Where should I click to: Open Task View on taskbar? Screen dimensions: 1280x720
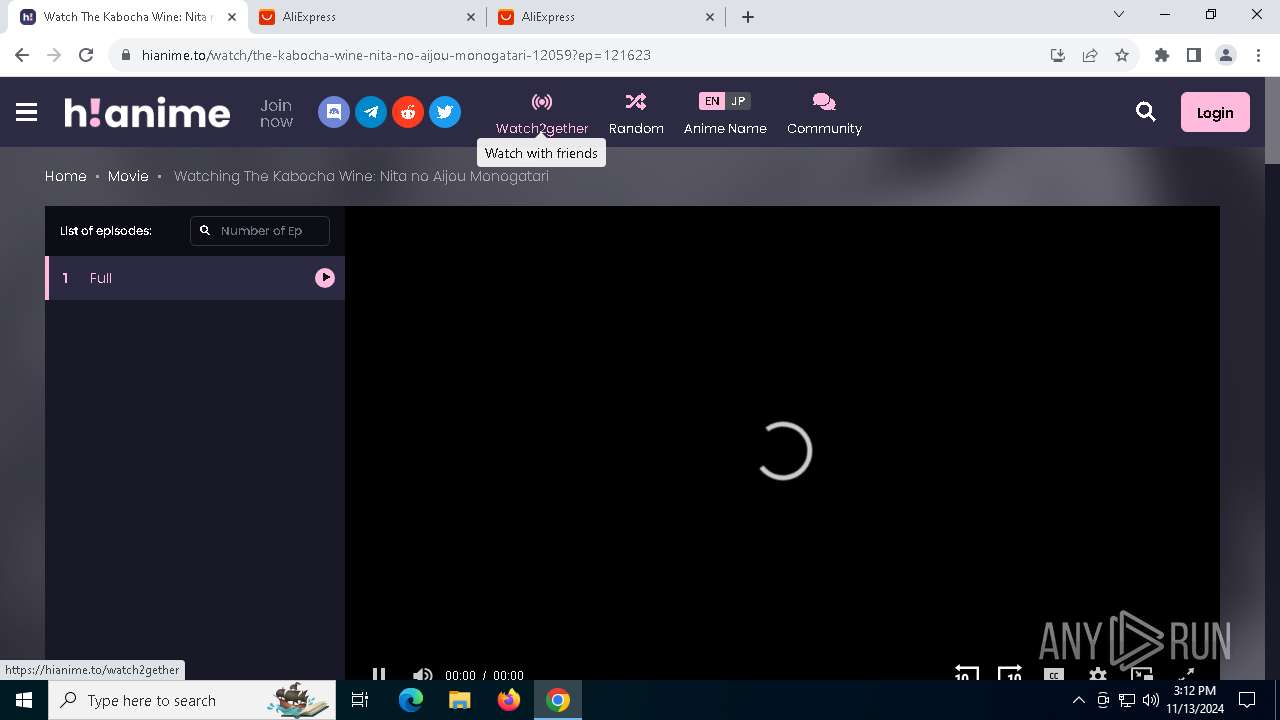pos(360,700)
